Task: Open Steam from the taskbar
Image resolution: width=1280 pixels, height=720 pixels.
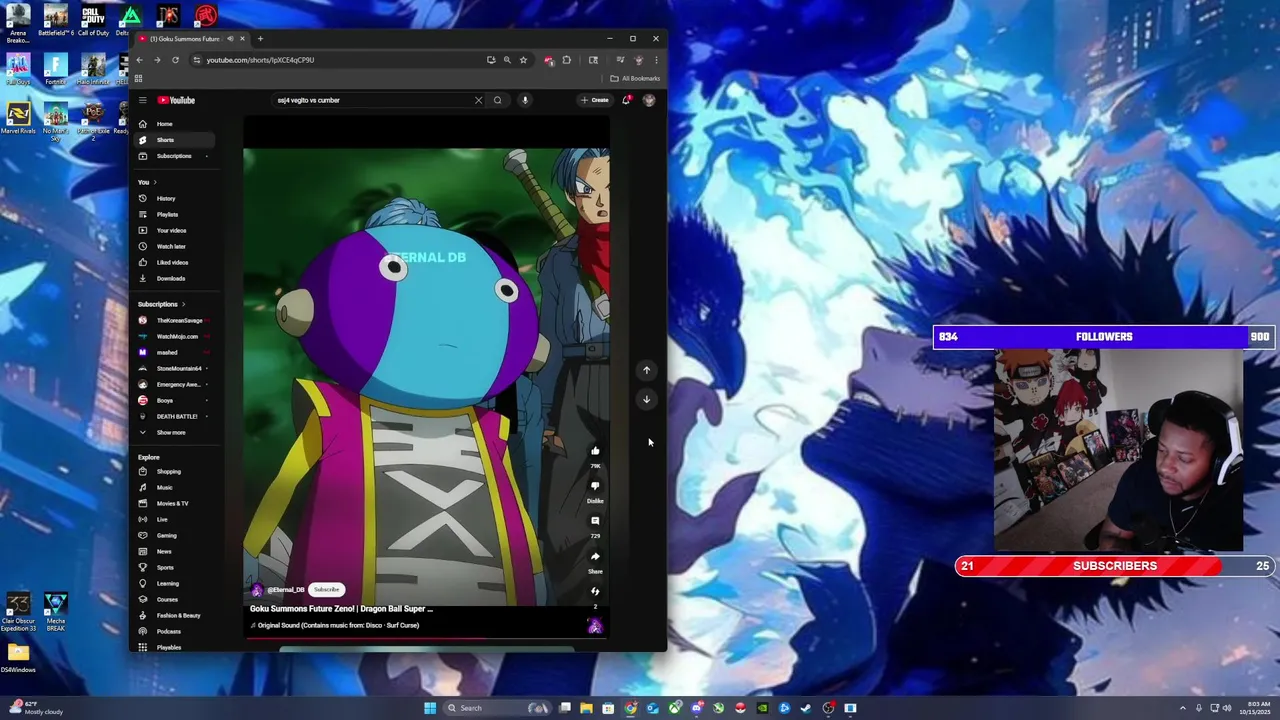Action: pos(806,708)
